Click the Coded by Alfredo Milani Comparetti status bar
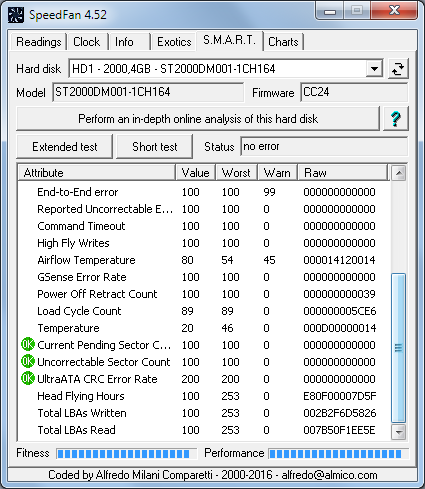The image size is (425, 489). [x=213, y=475]
